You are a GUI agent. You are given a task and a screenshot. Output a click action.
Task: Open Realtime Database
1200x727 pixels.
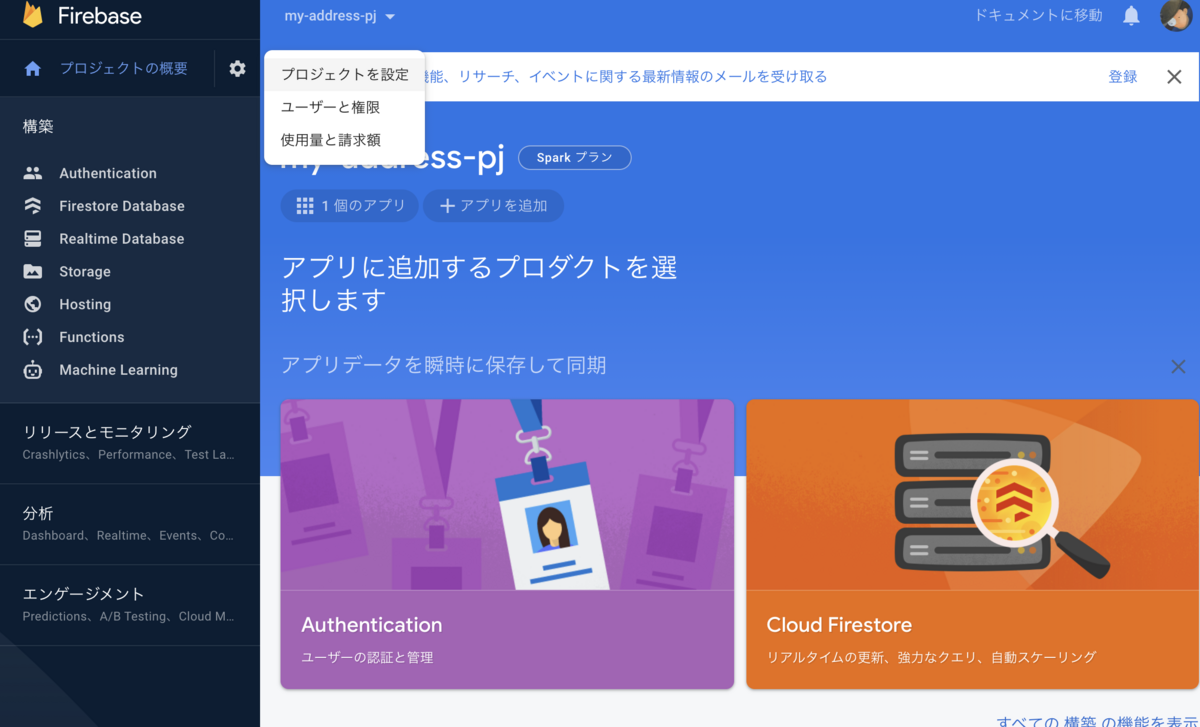[120, 238]
